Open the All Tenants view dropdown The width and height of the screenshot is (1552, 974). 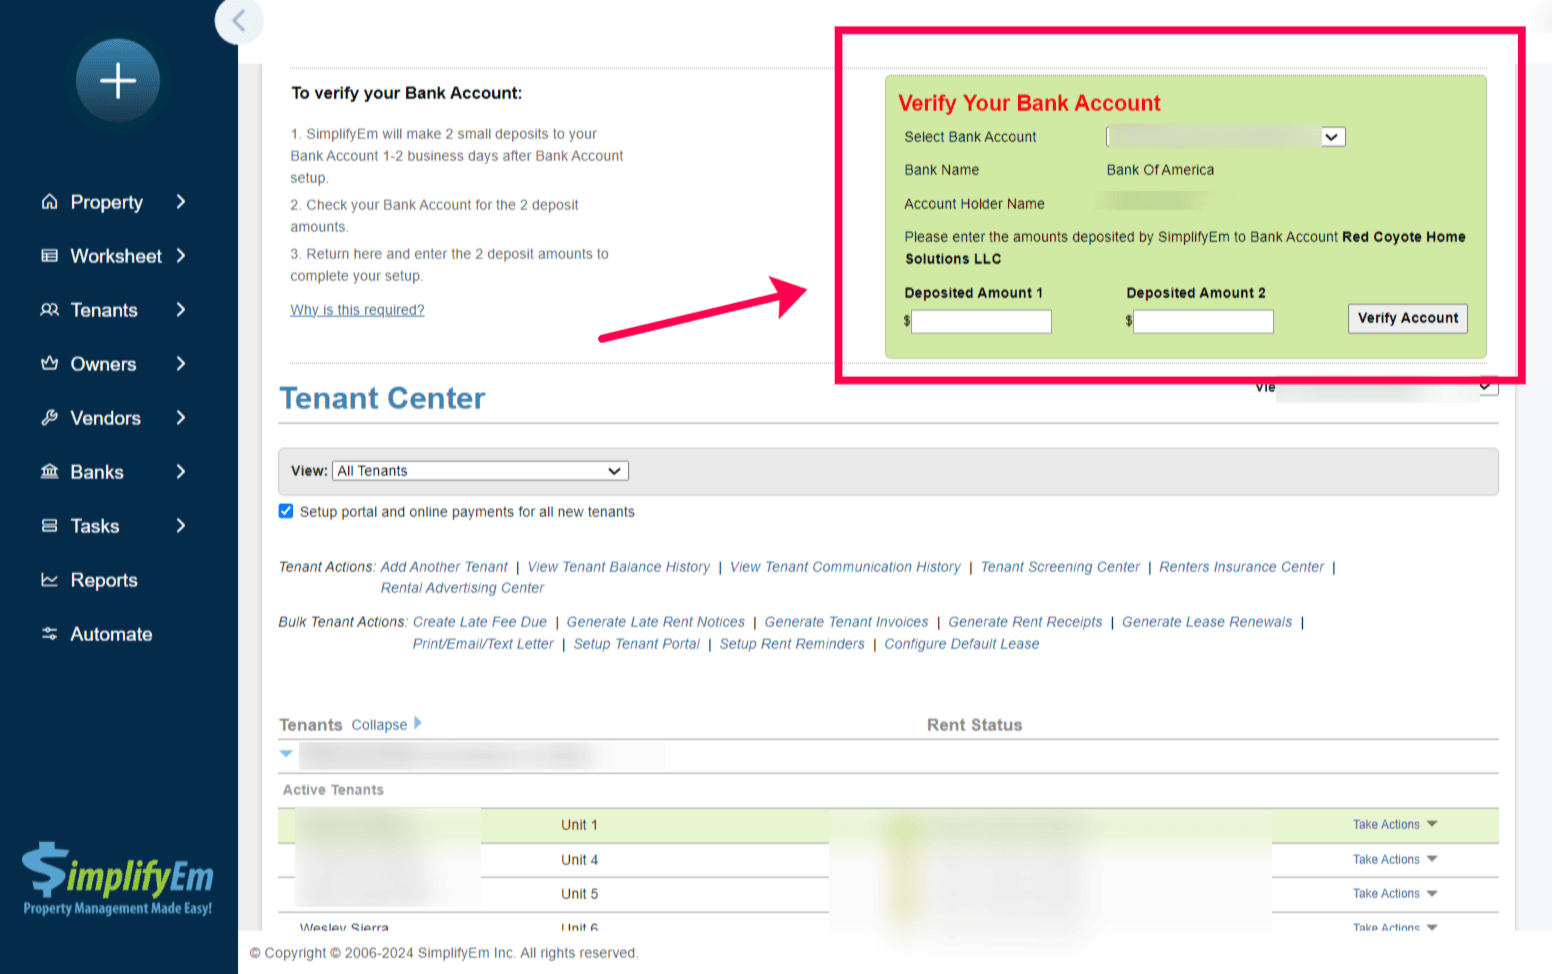[x=480, y=471]
